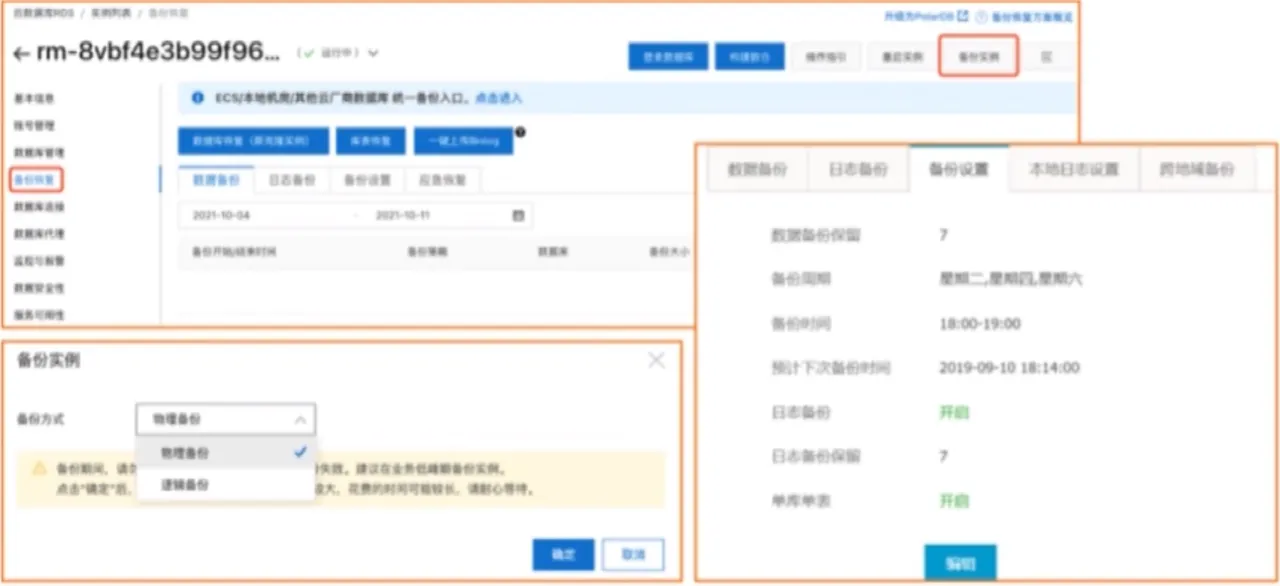Click the last icon button right of 备份实例

tap(1047, 57)
